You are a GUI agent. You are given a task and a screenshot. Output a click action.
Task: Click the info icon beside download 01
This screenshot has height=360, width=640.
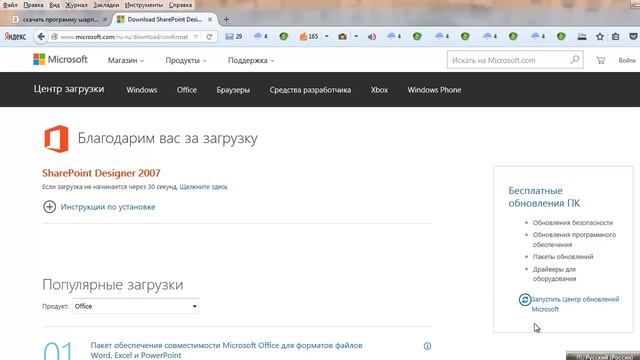(427, 346)
